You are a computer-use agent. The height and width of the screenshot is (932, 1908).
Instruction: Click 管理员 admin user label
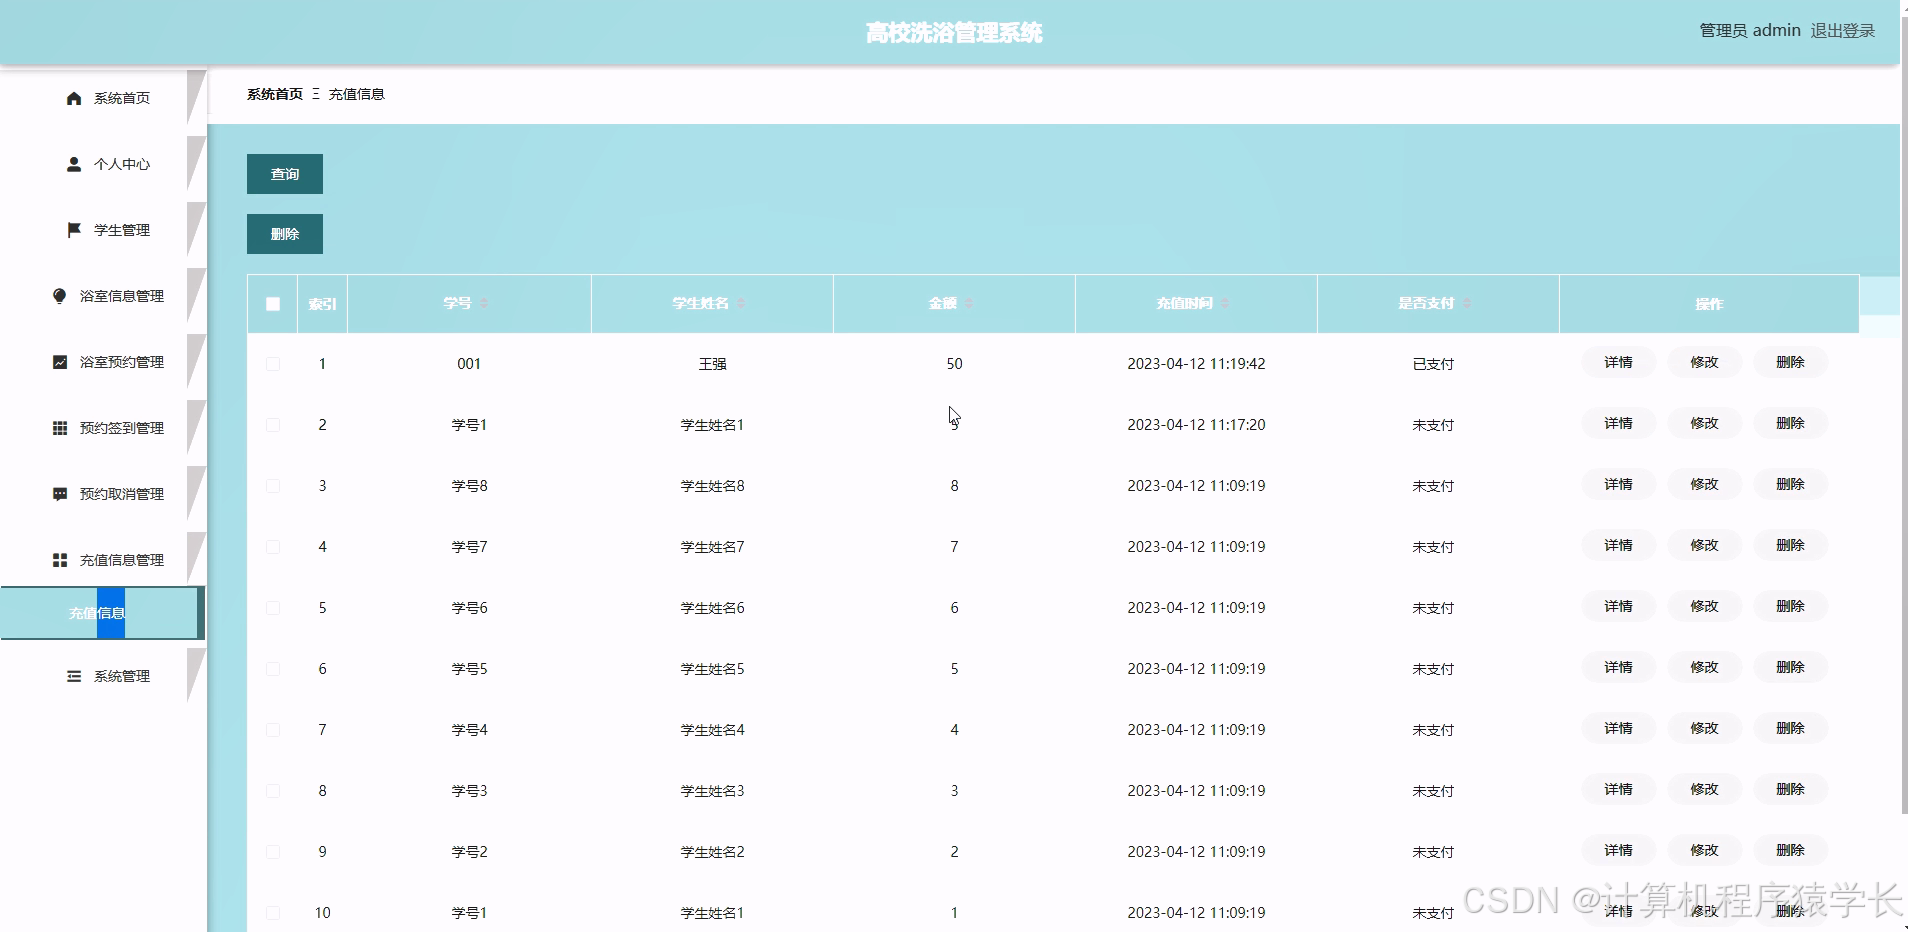tap(1750, 31)
